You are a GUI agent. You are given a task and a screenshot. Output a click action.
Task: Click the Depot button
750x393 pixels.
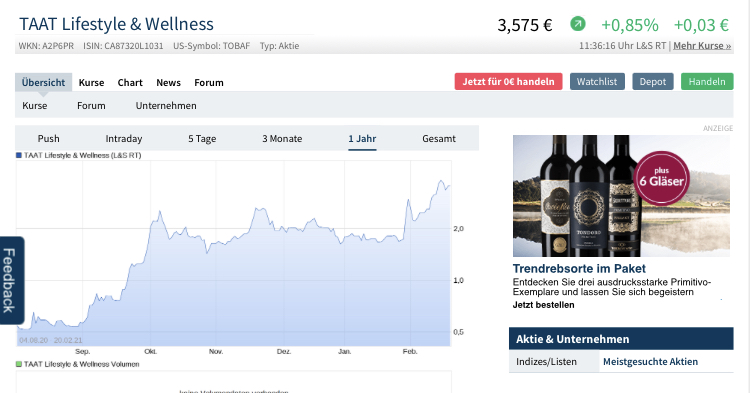point(653,81)
